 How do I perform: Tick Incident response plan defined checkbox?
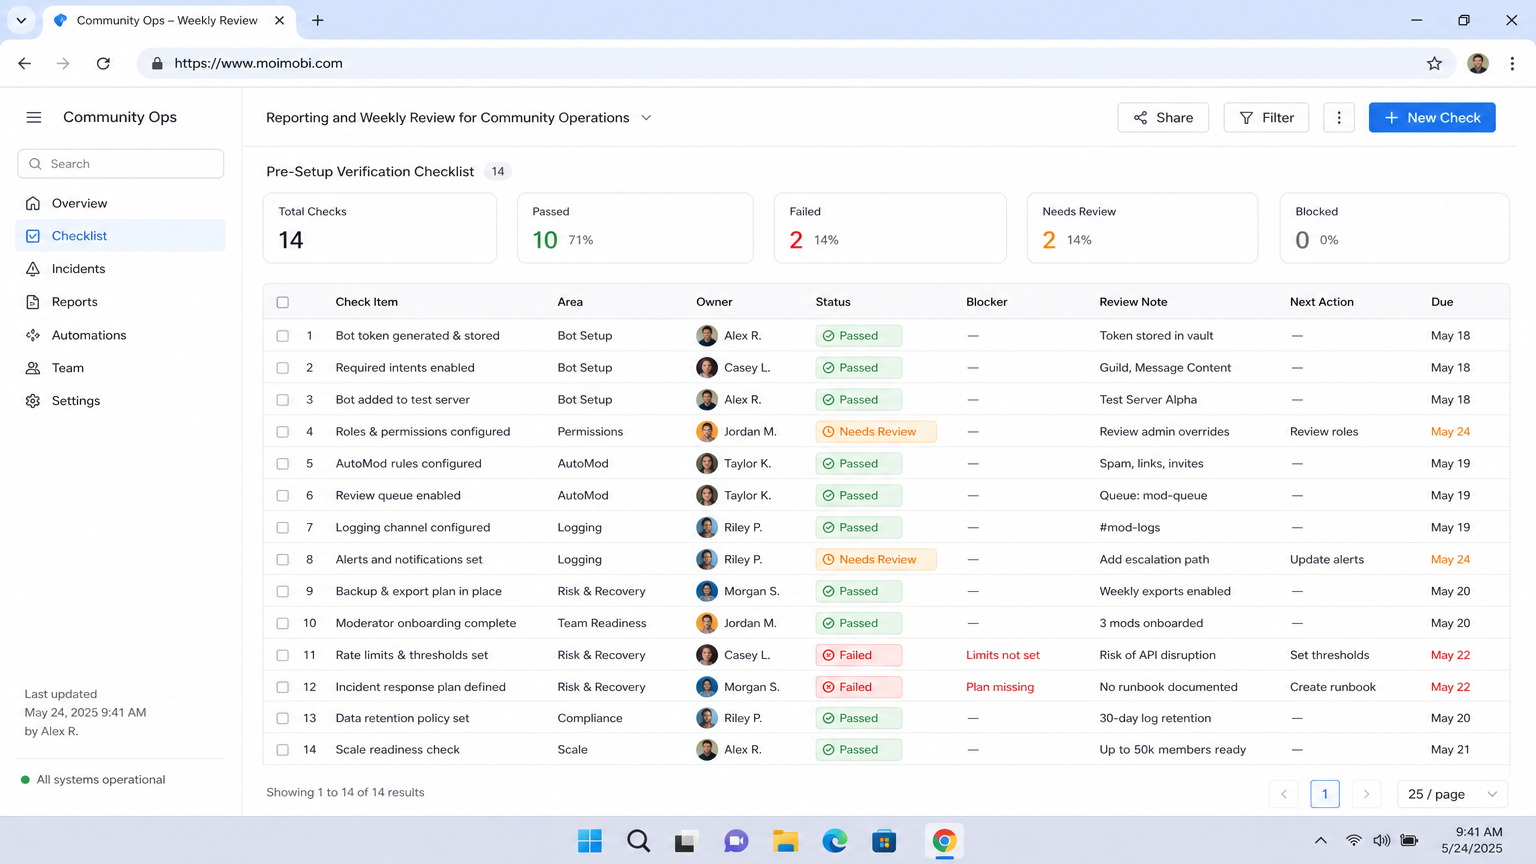point(283,687)
